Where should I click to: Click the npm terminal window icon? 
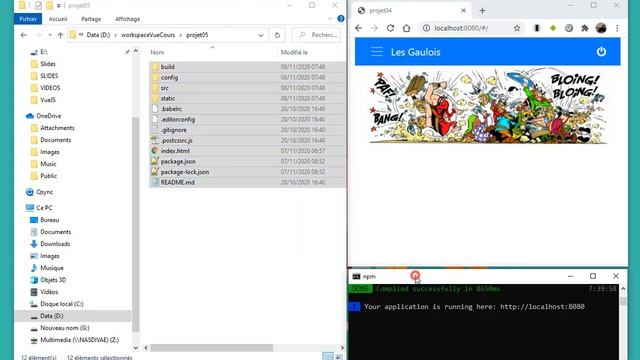(x=356, y=276)
